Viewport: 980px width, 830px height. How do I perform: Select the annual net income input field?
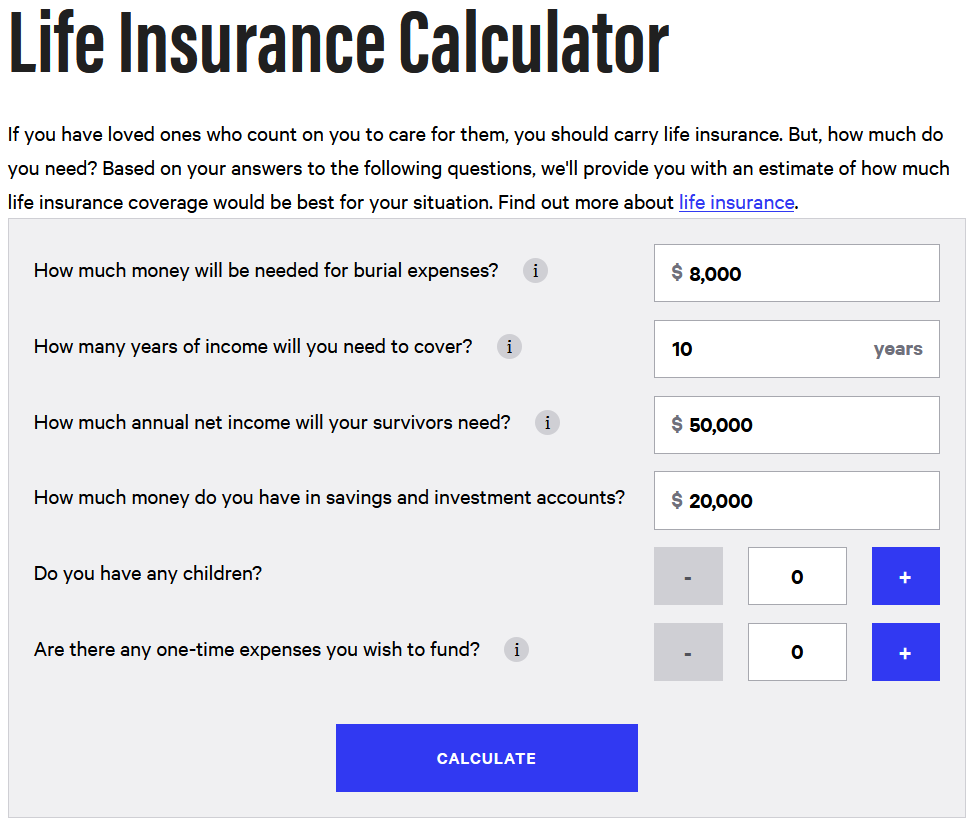(796, 424)
